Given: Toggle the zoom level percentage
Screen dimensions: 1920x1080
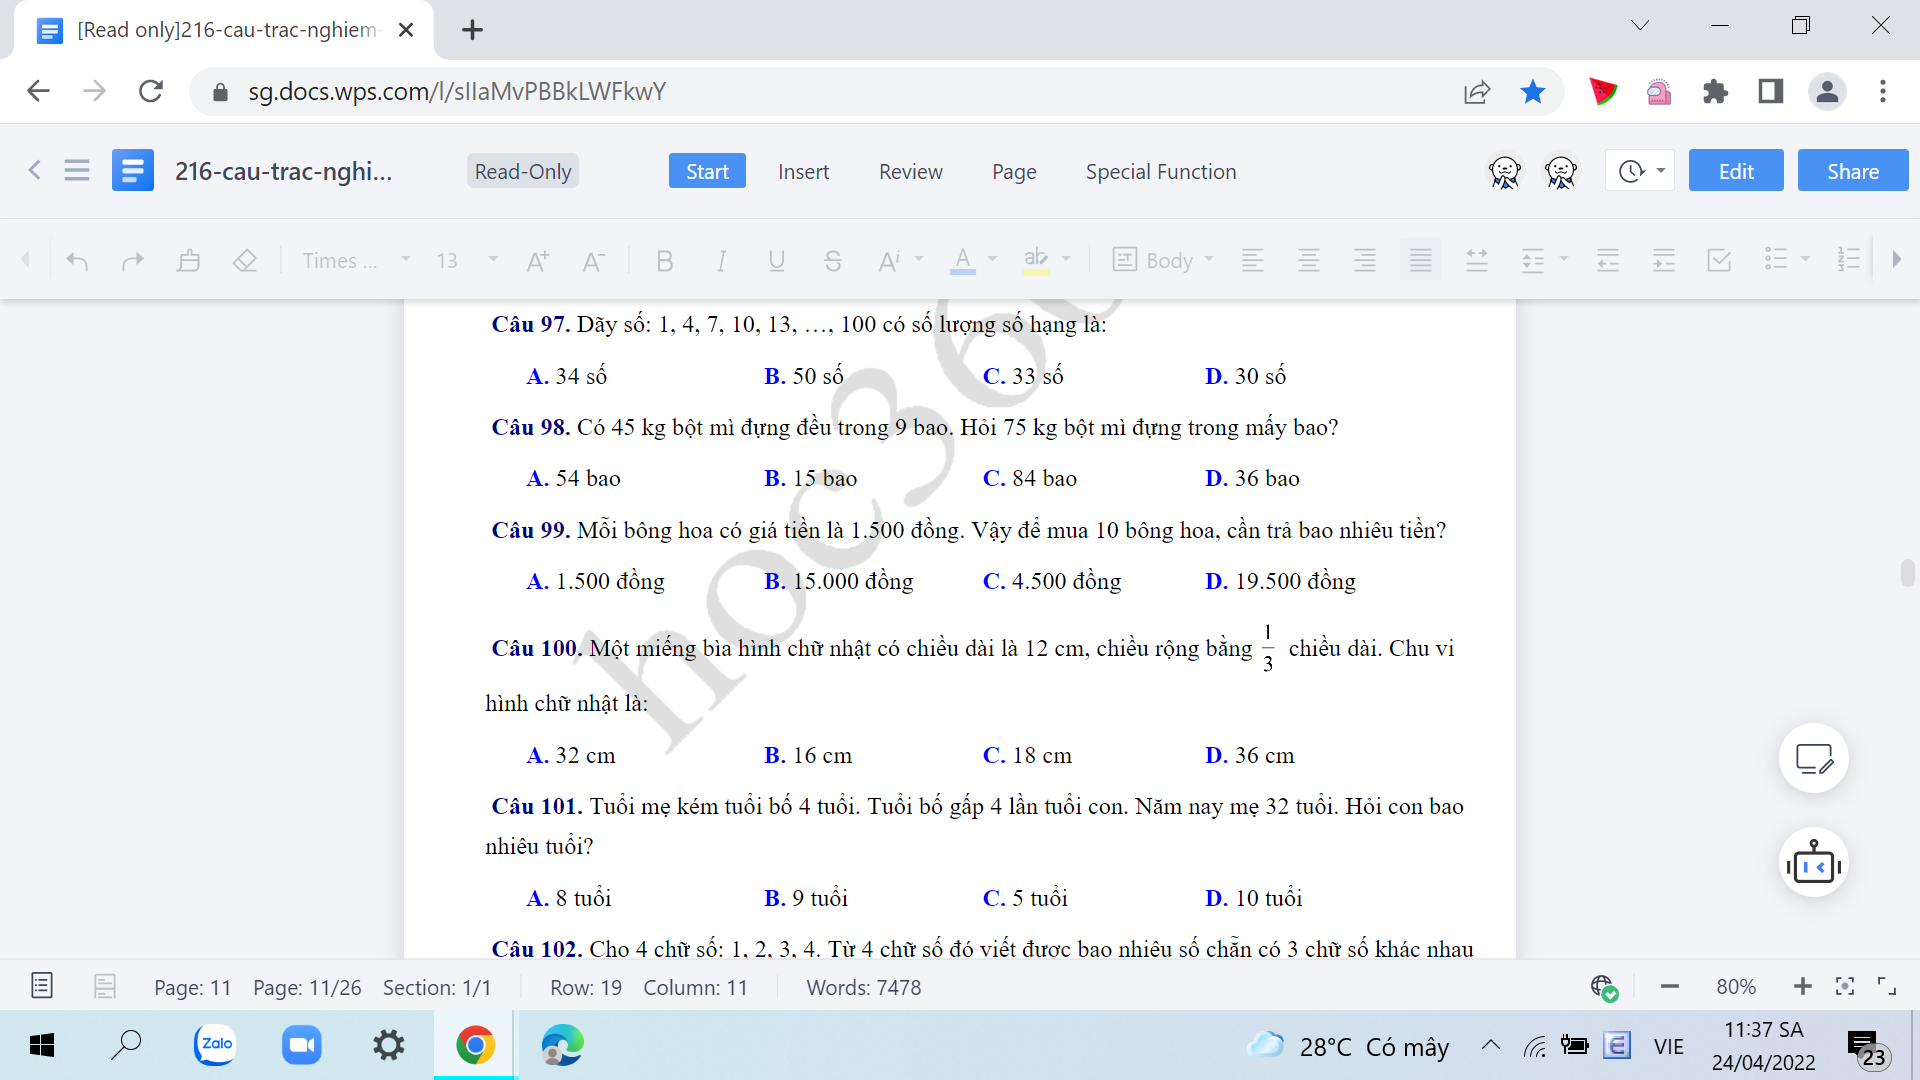Looking at the screenshot, I should pyautogui.click(x=1735, y=986).
